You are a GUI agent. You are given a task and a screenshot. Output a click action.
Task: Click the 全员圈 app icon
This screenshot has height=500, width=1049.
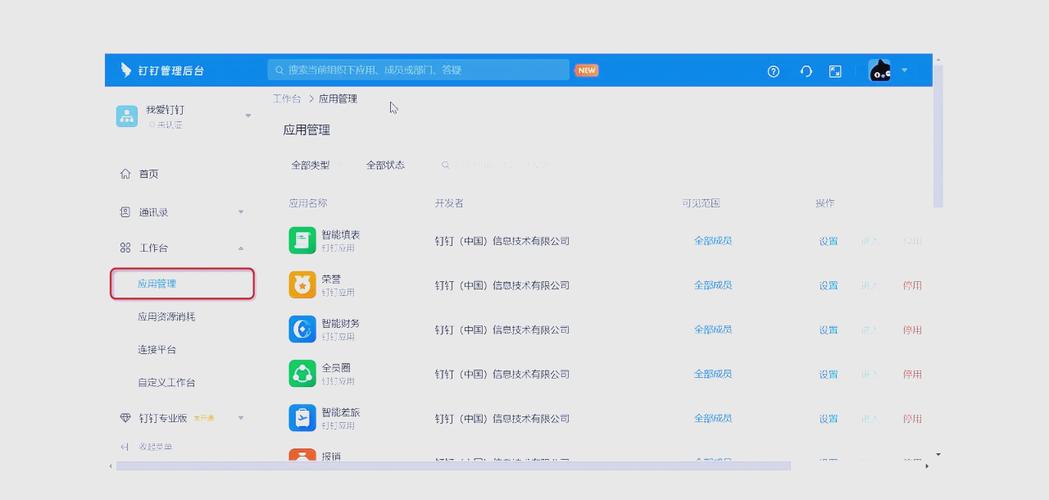click(x=302, y=373)
